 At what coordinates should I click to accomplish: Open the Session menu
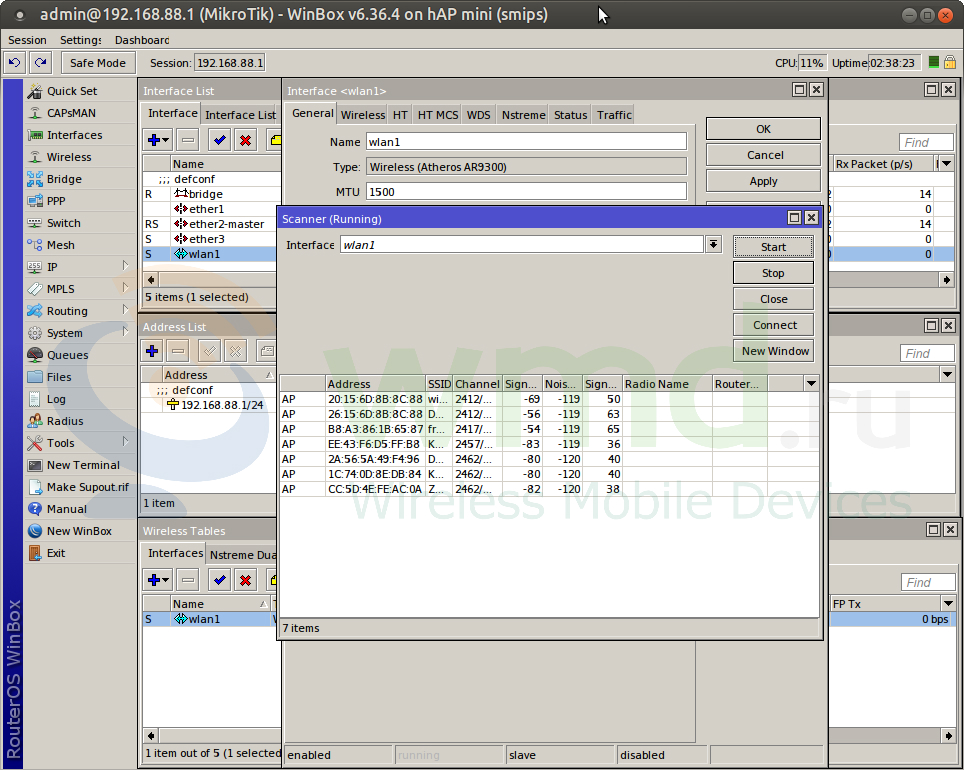click(27, 40)
